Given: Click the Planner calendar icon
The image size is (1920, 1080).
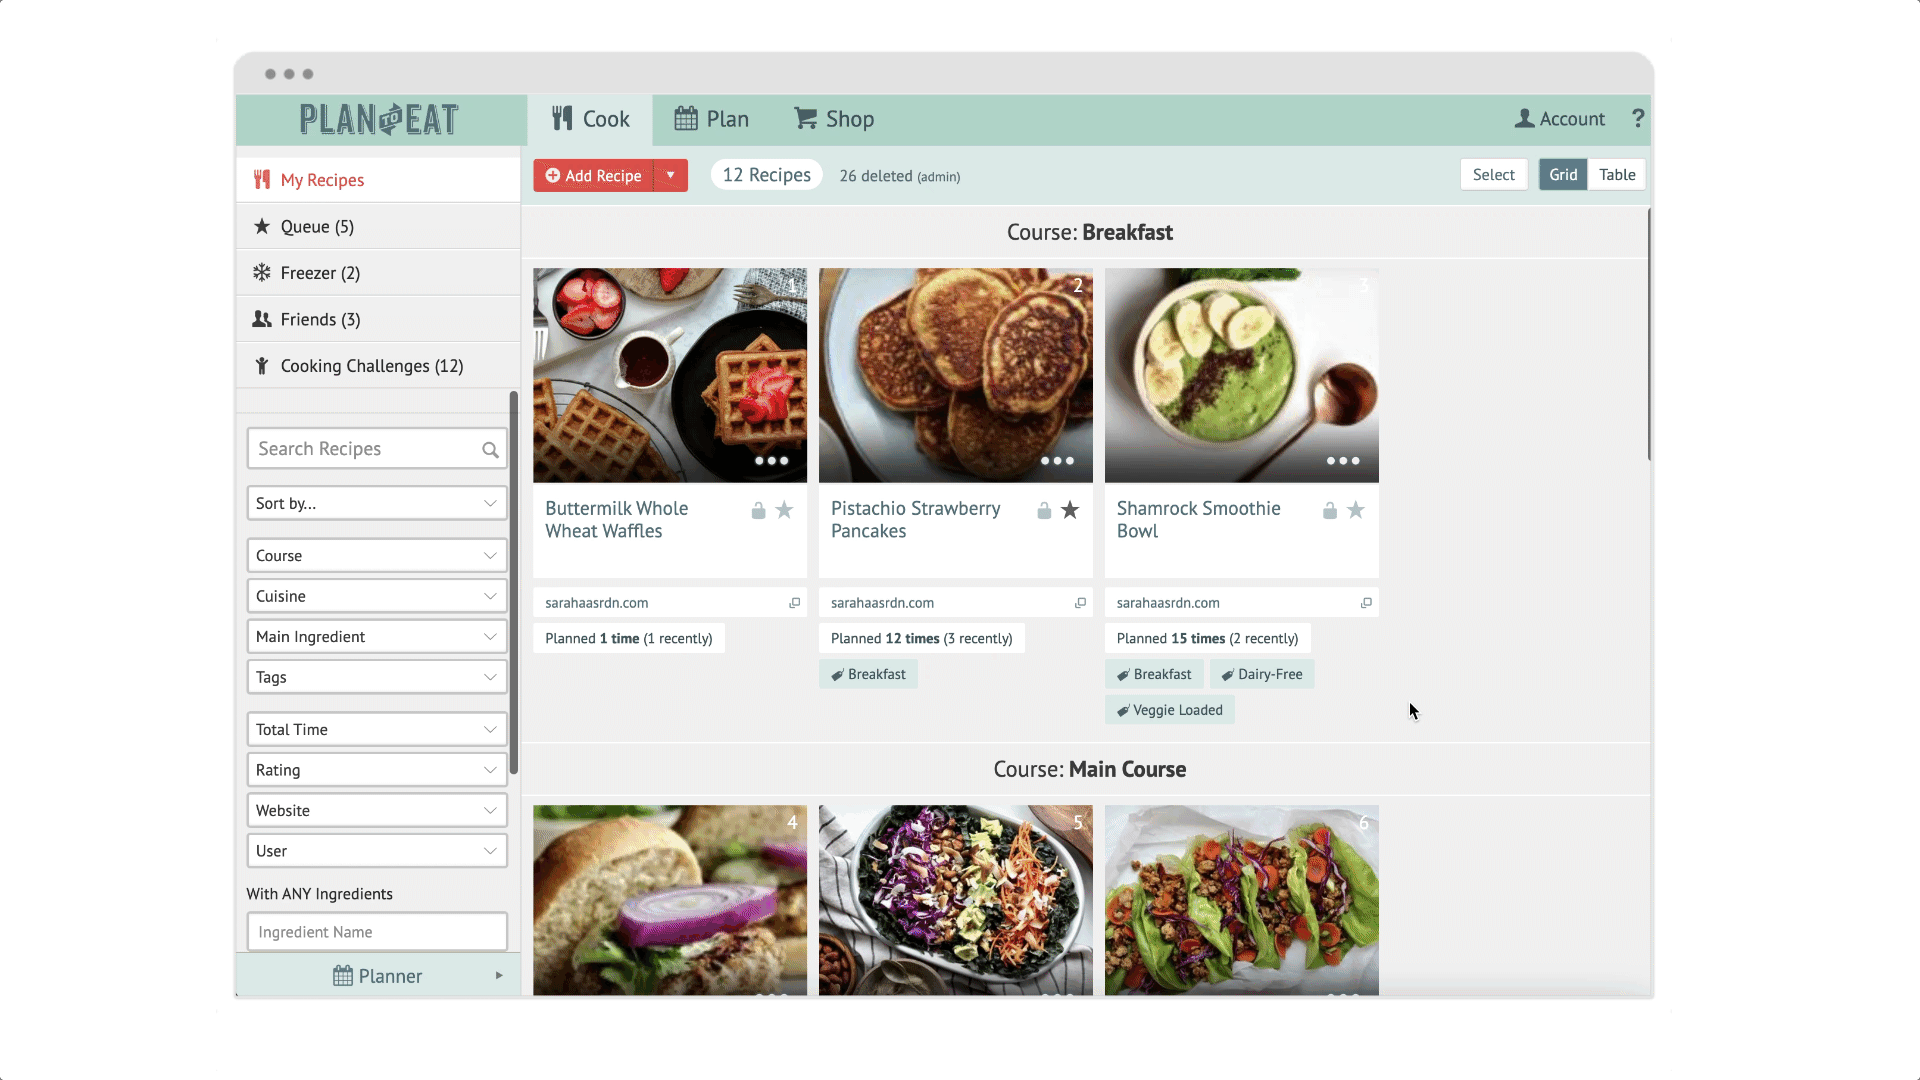Looking at the screenshot, I should coord(343,976).
